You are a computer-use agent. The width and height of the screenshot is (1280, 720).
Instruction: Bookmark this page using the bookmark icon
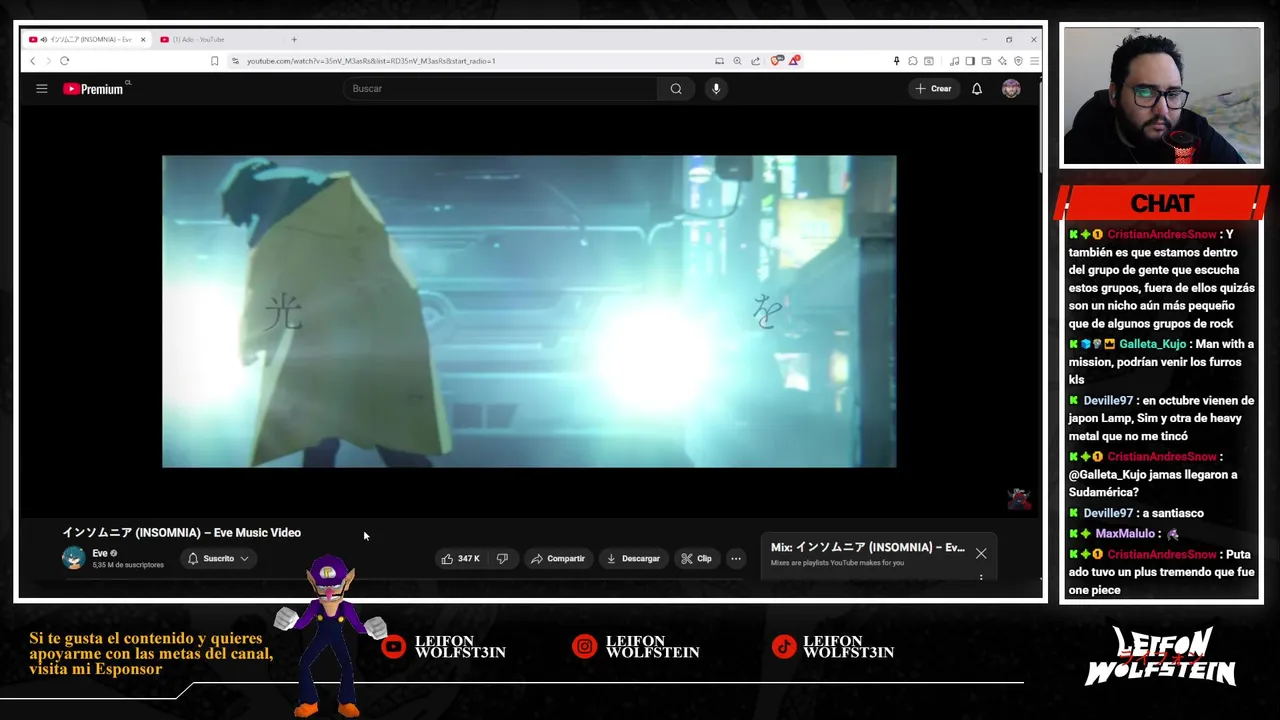point(214,61)
